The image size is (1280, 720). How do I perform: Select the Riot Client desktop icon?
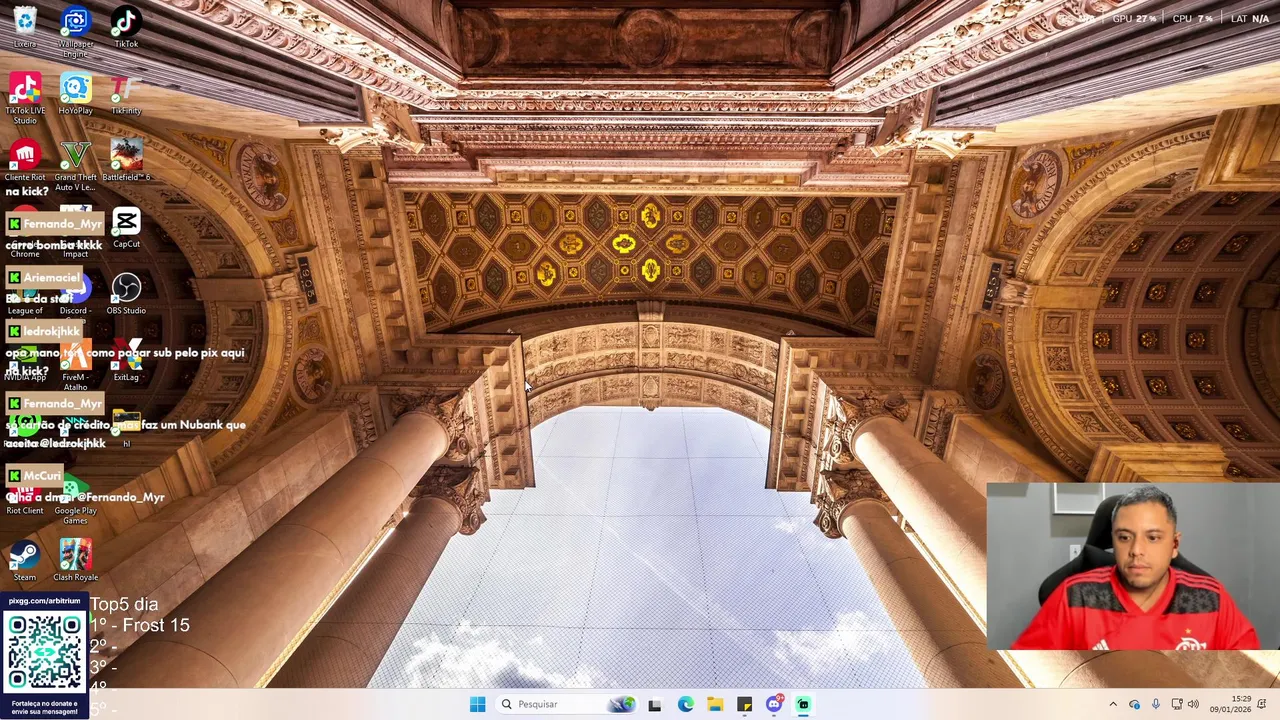point(25,499)
